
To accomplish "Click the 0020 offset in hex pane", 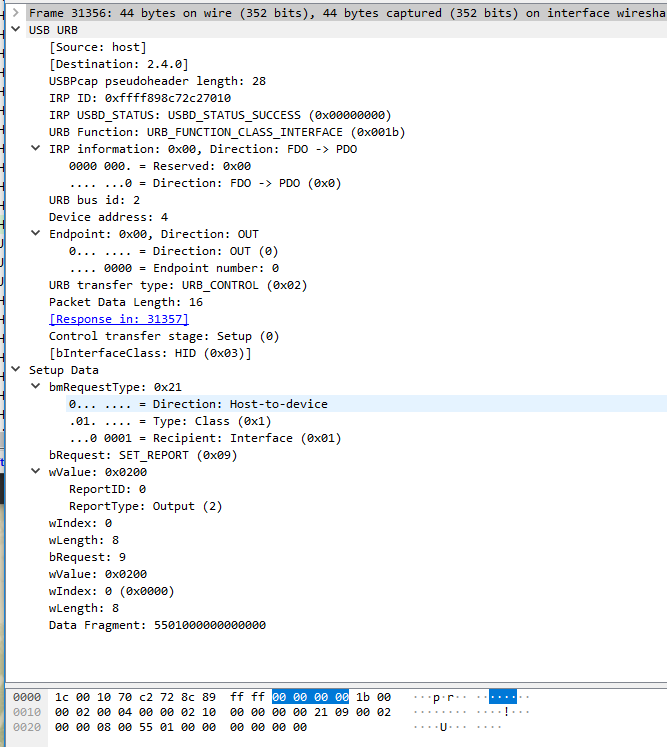I will [27, 727].
